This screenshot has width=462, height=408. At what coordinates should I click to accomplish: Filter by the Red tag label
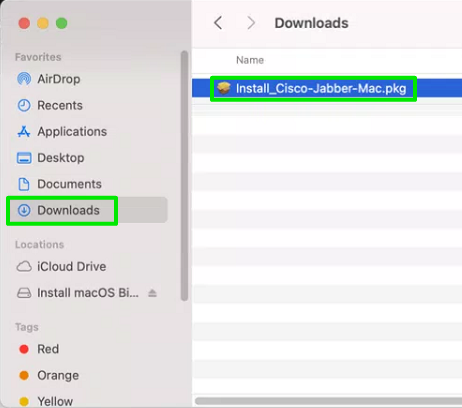click(48, 349)
